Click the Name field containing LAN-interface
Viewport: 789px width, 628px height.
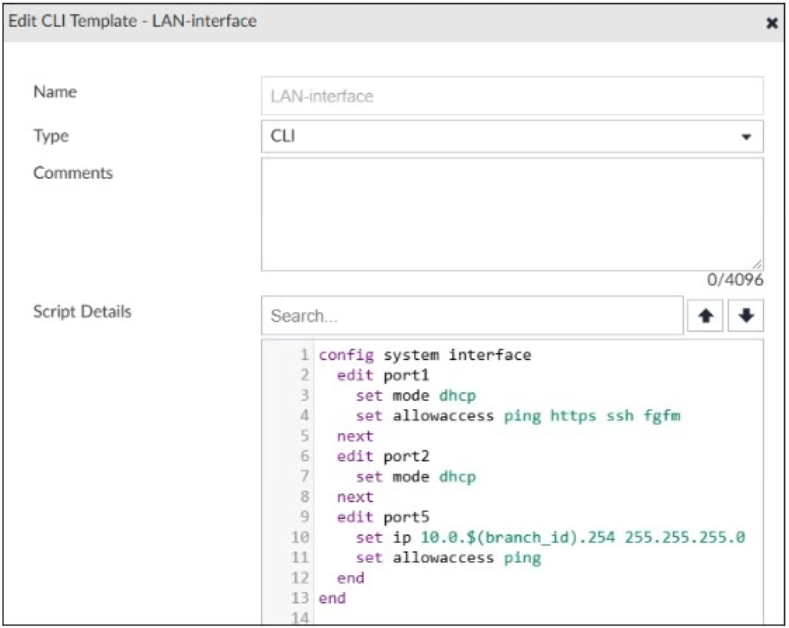point(512,94)
